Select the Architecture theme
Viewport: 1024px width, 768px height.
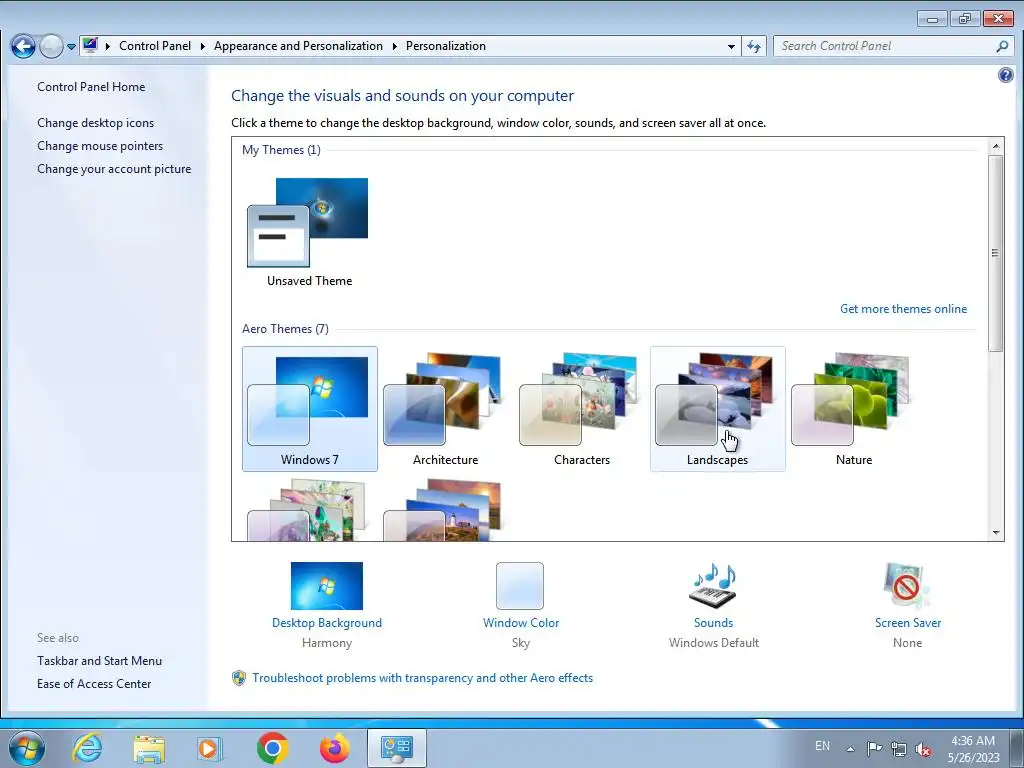click(x=445, y=409)
